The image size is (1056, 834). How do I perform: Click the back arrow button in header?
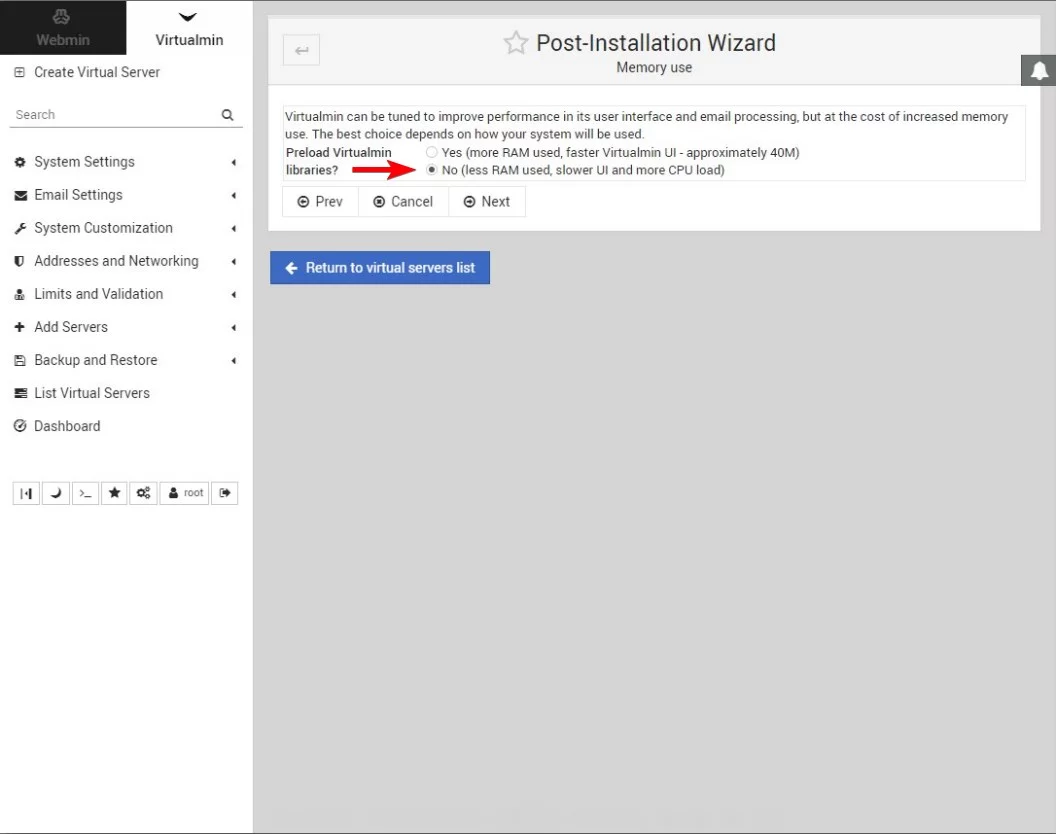tap(301, 51)
